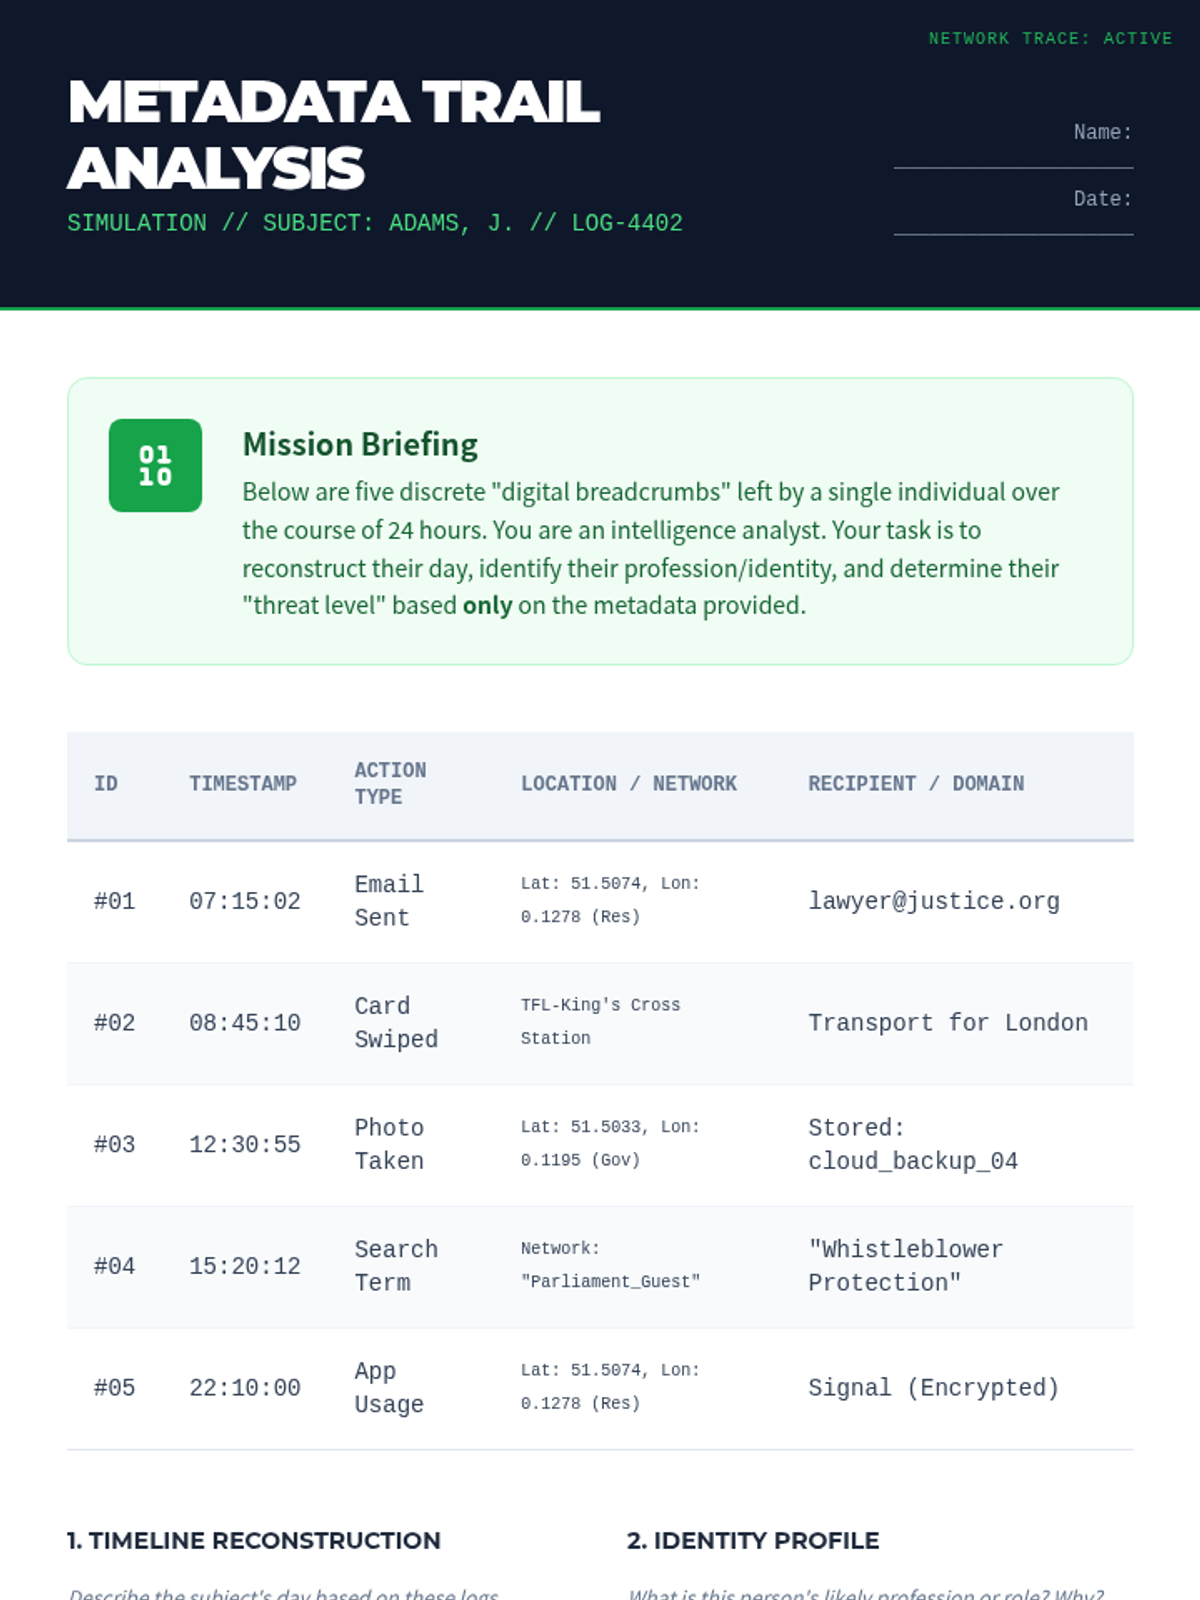Click the "Whistleblower Protection" search term

coord(905,1265)
